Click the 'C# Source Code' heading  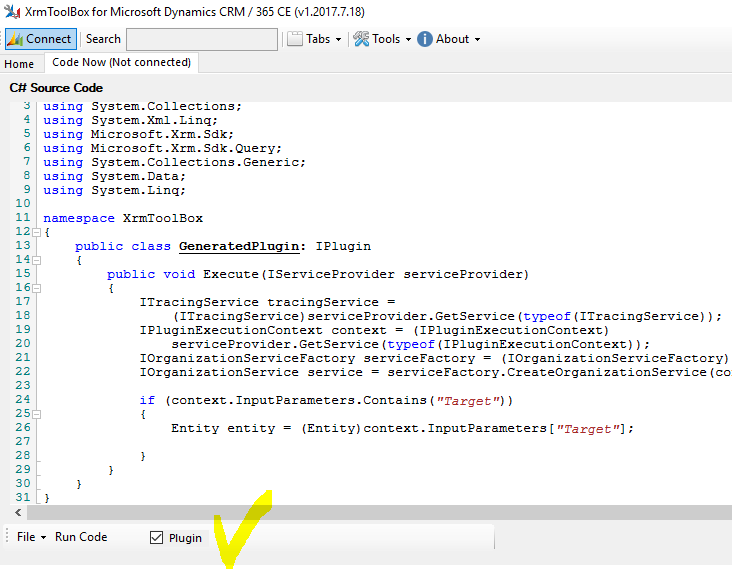coord(56,88)
